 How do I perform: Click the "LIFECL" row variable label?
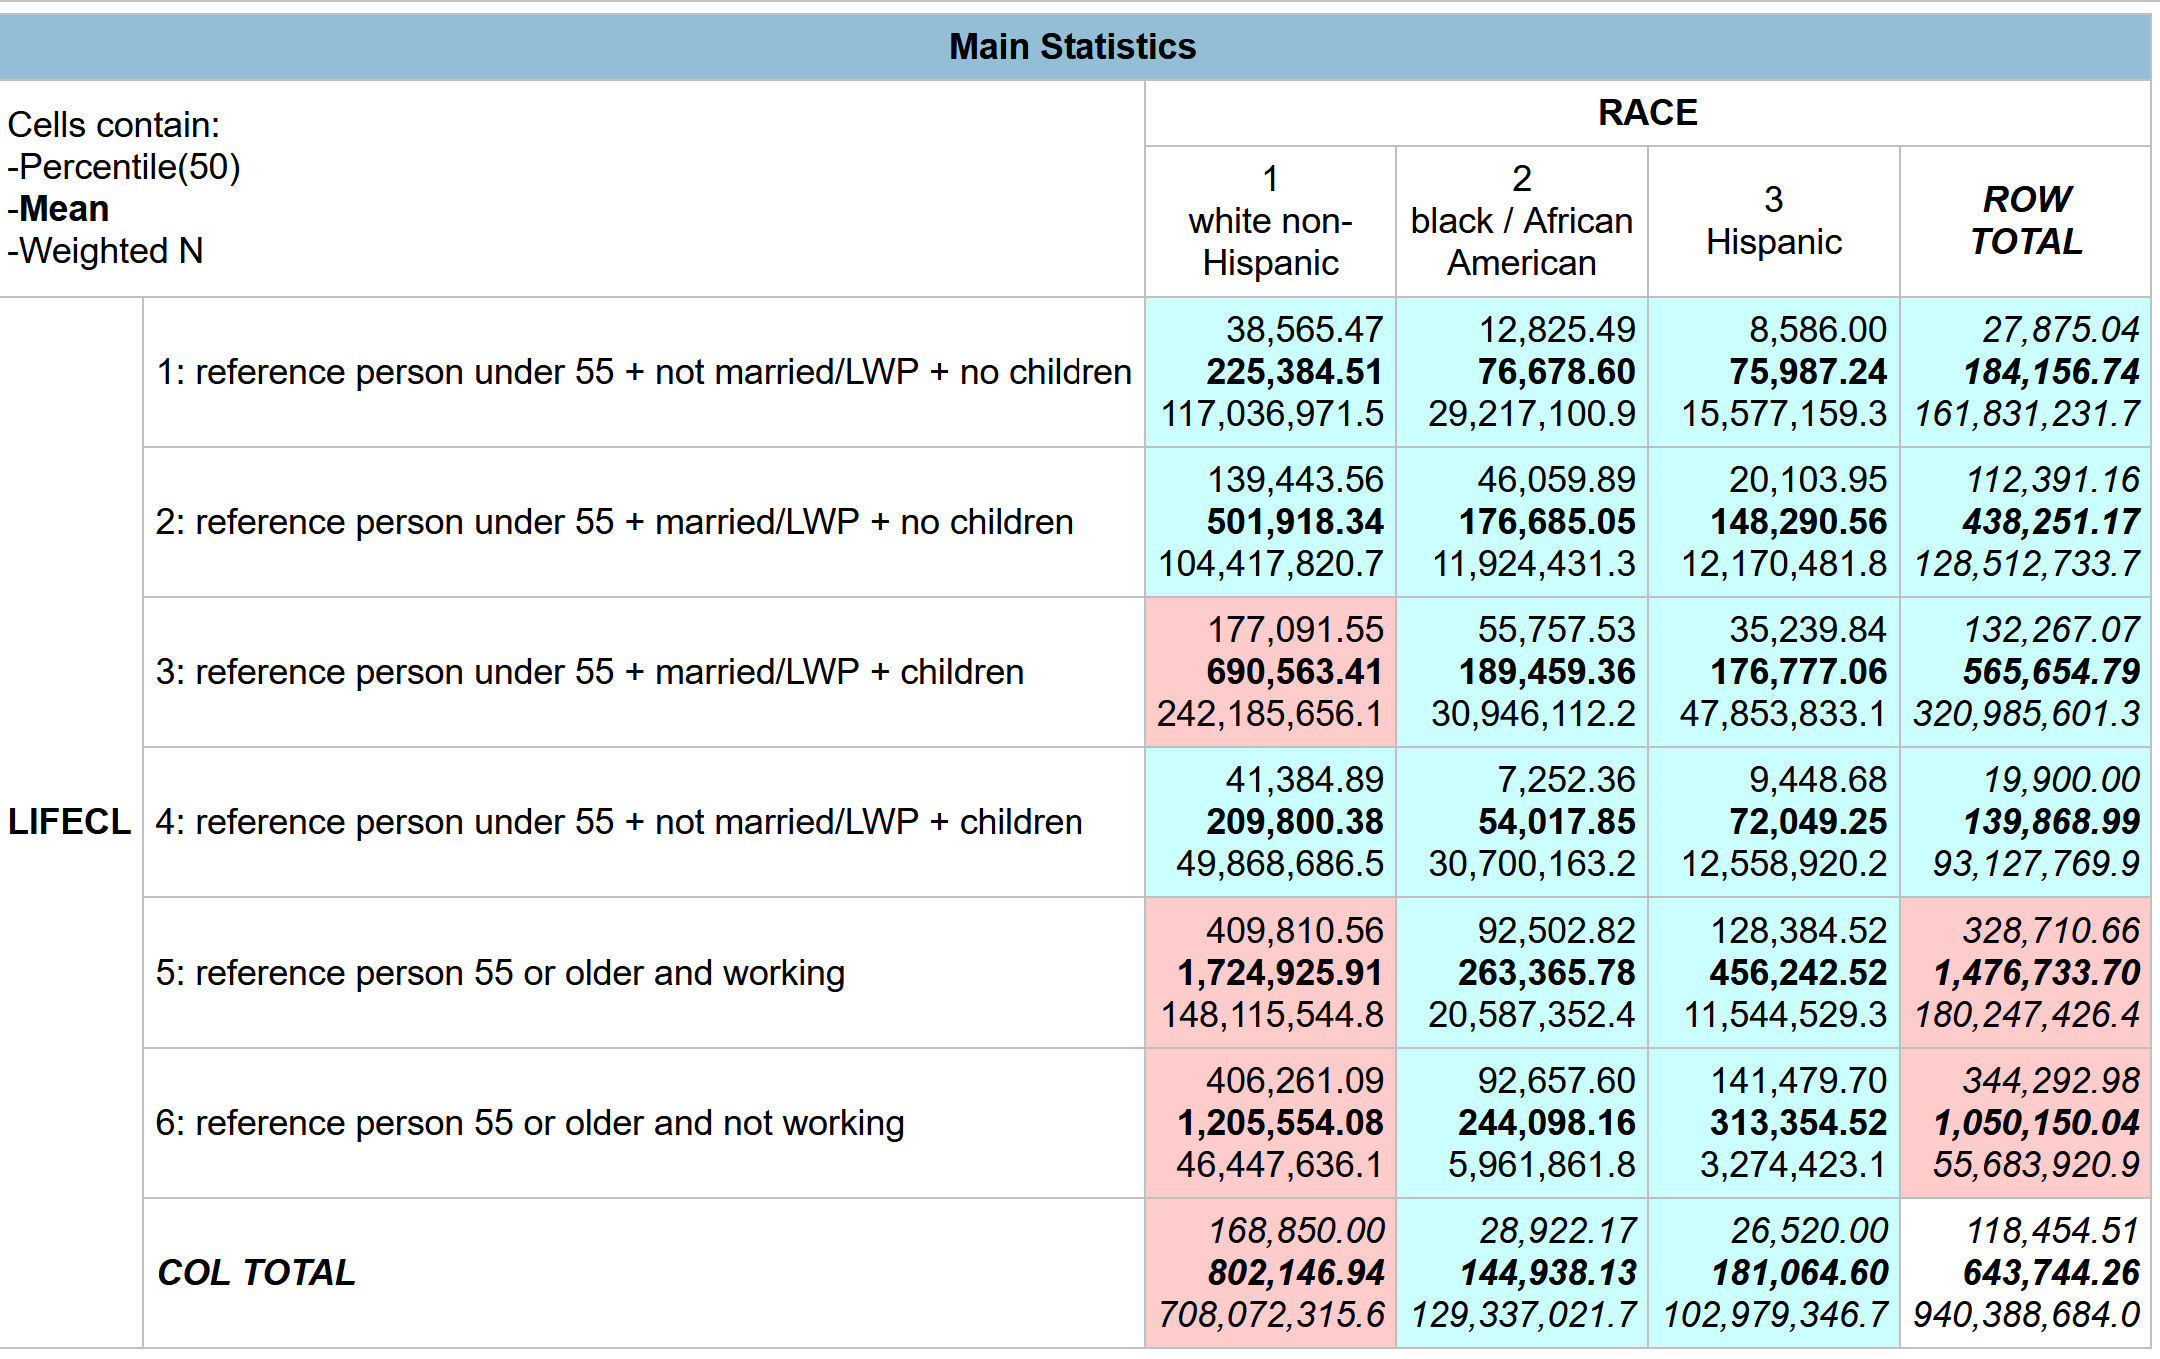click(x=69, y=822)
